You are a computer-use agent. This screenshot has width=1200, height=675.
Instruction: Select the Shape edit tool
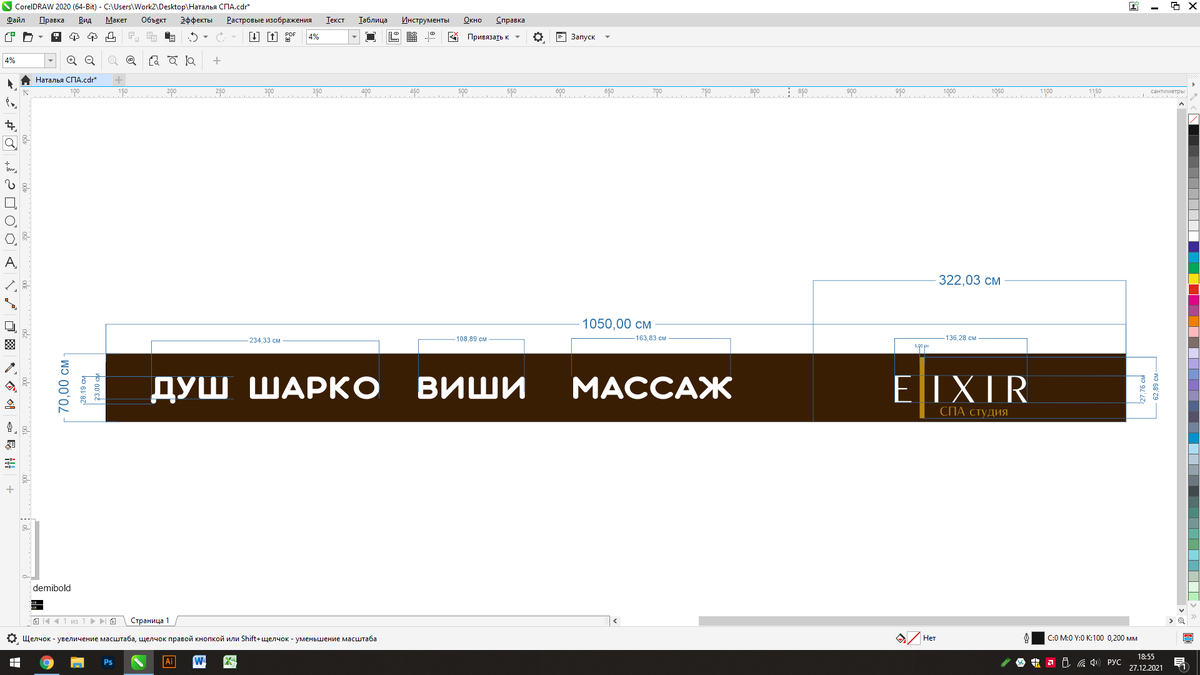pos(10,103)
